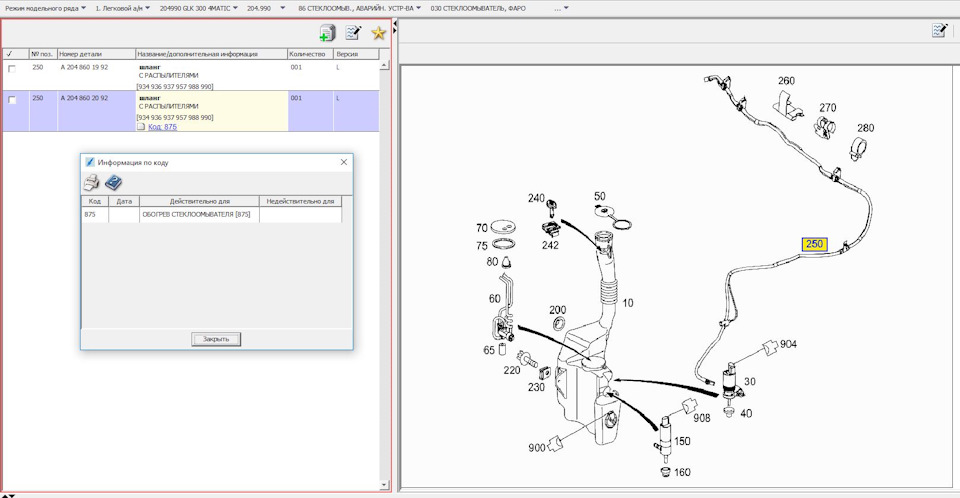Close the 'Информация по коду' dialog
Image resolution: width=960 pixels, height=498 pixels.
[344, 161]
